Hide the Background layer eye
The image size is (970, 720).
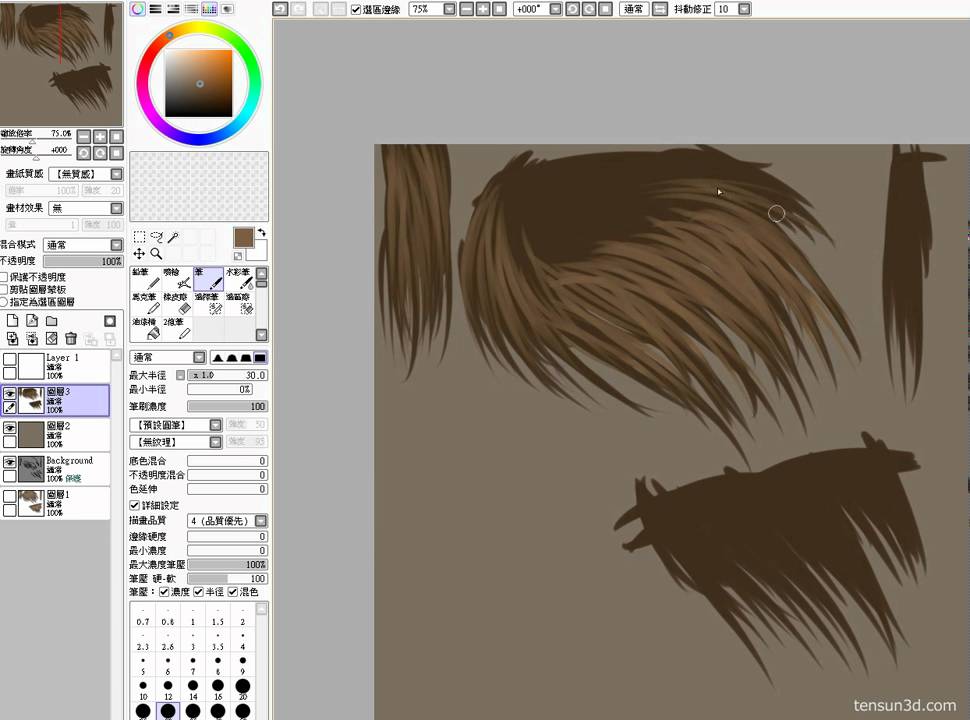tap(9, 462)
